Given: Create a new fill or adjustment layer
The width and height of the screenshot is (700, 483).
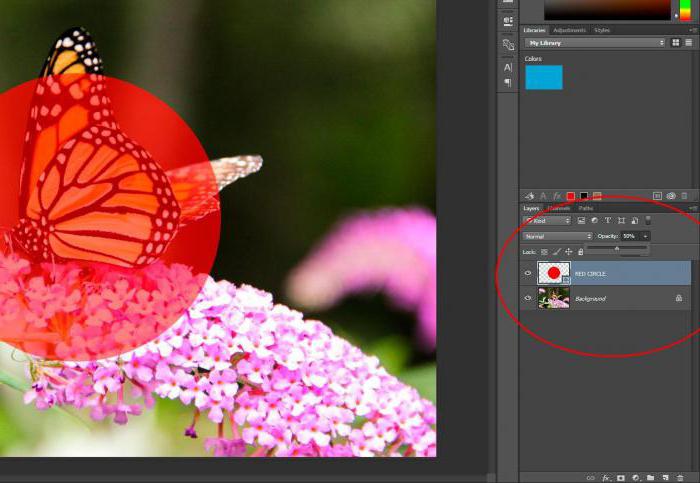Looking at the screenshot, I should click(x=636, y=478).
